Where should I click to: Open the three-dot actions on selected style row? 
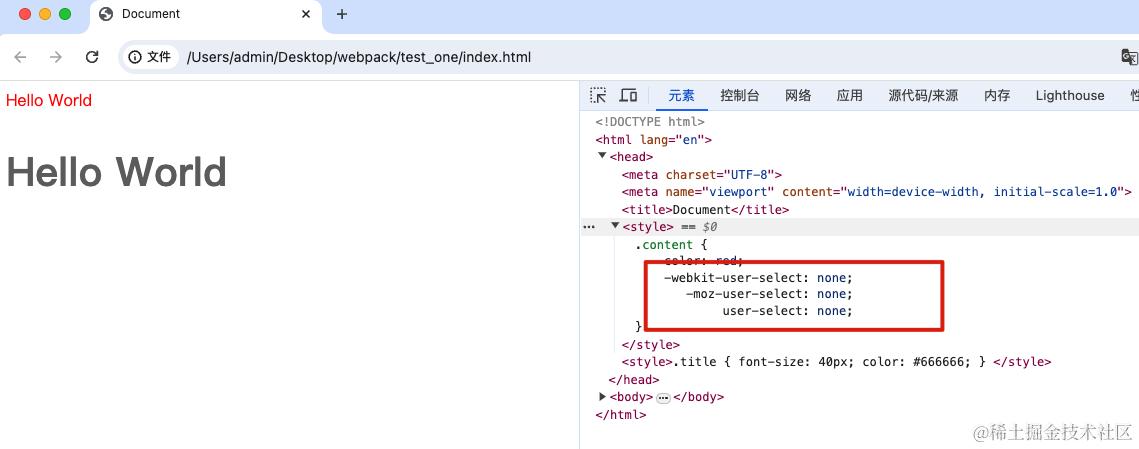(589, 227)
